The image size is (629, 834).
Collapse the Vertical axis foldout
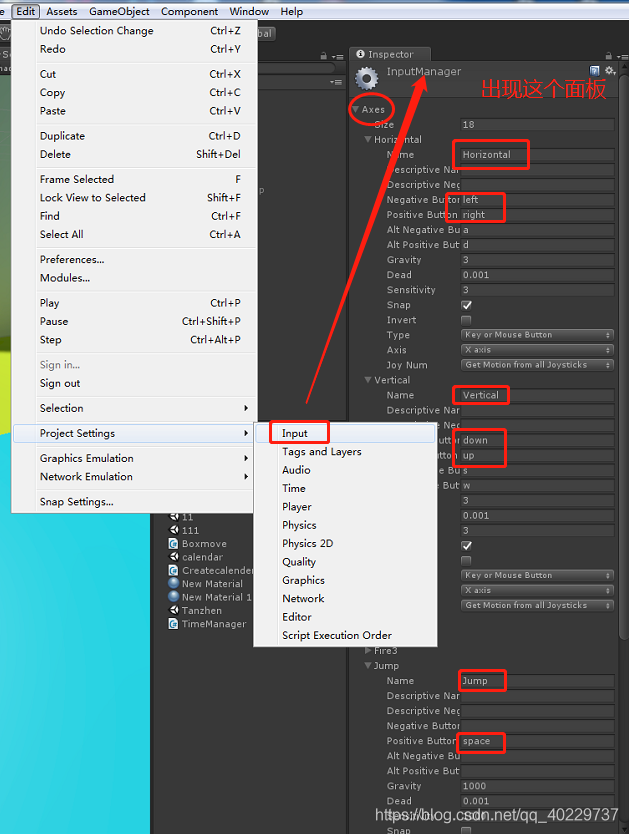click(x=368, y=380)
